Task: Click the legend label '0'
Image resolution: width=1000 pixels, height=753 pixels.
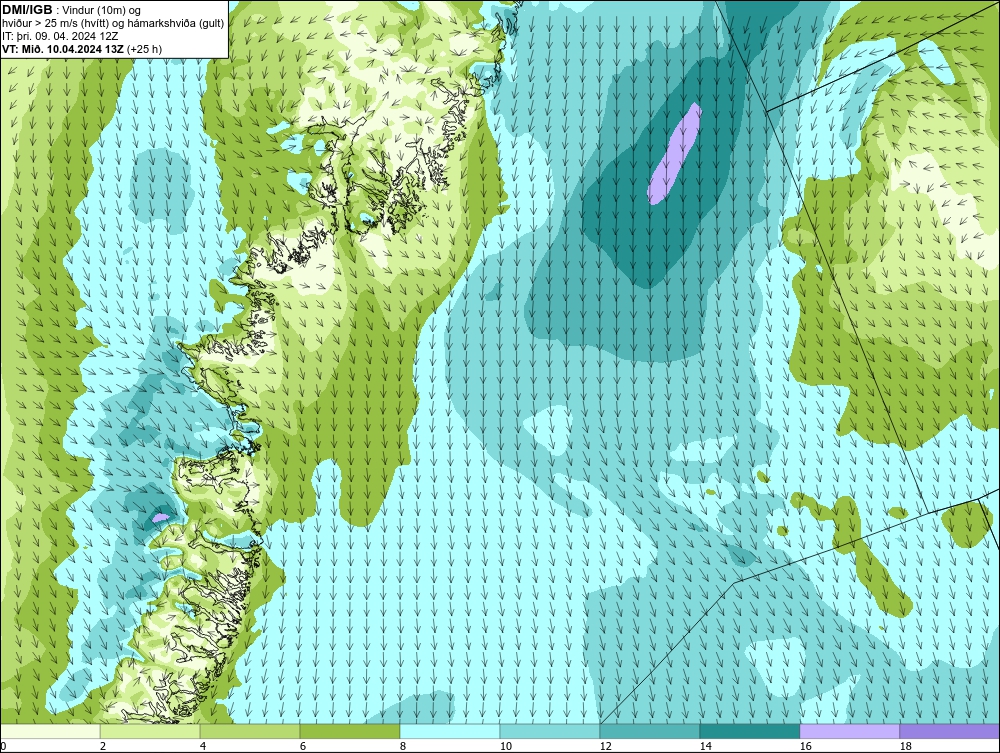Action: coord(3,746)
